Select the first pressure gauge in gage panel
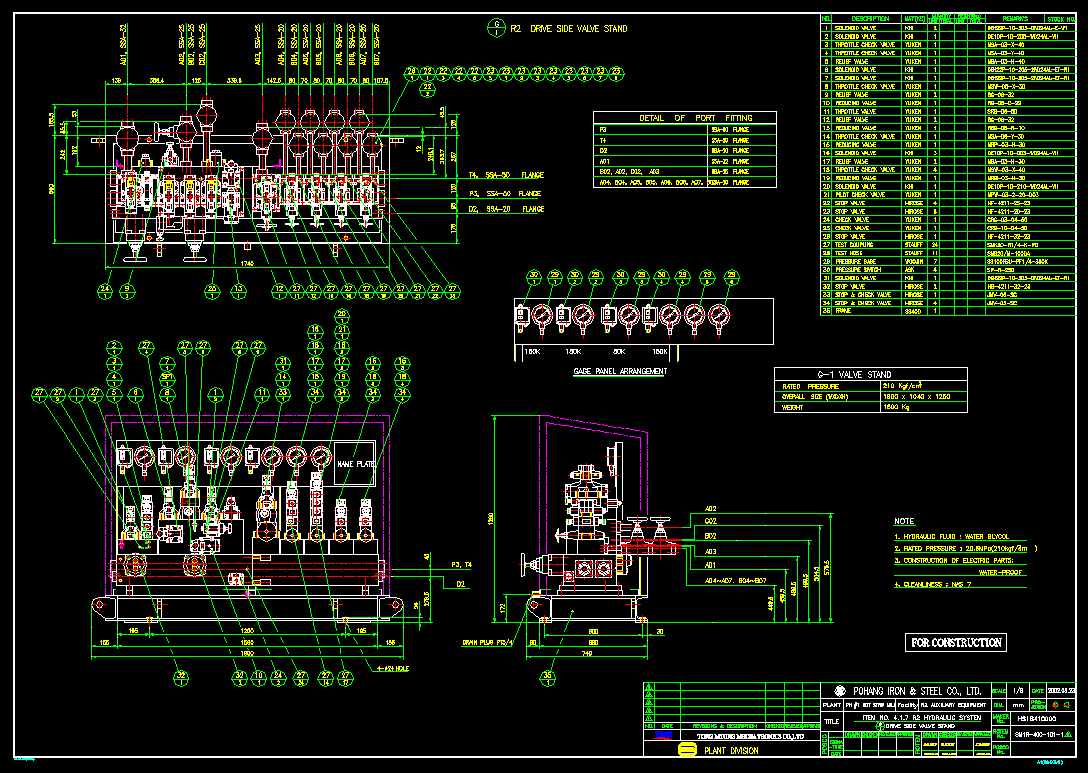 (541, 317)
